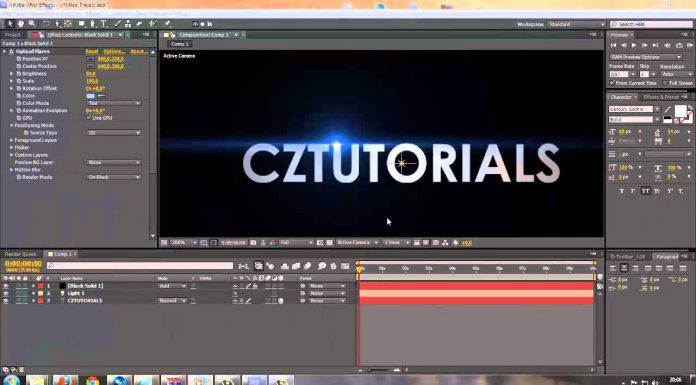
Task: Open Color Mode Tint dropdown
Action: pyautogui.click(x=114, y=103)
